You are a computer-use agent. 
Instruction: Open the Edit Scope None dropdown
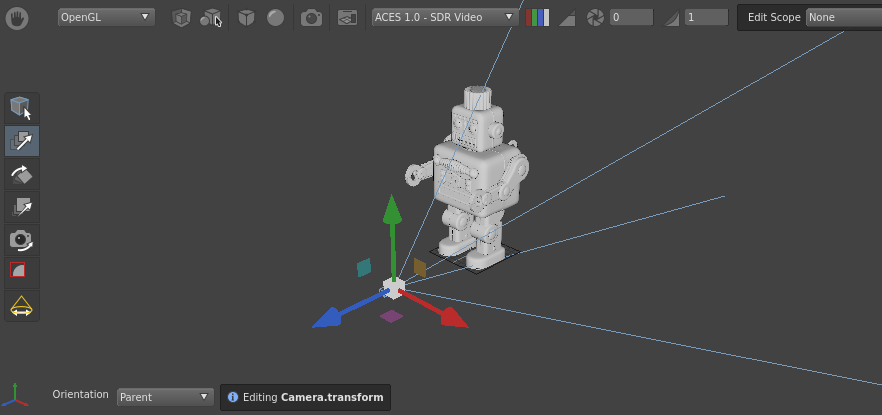(x=844, y=17)
